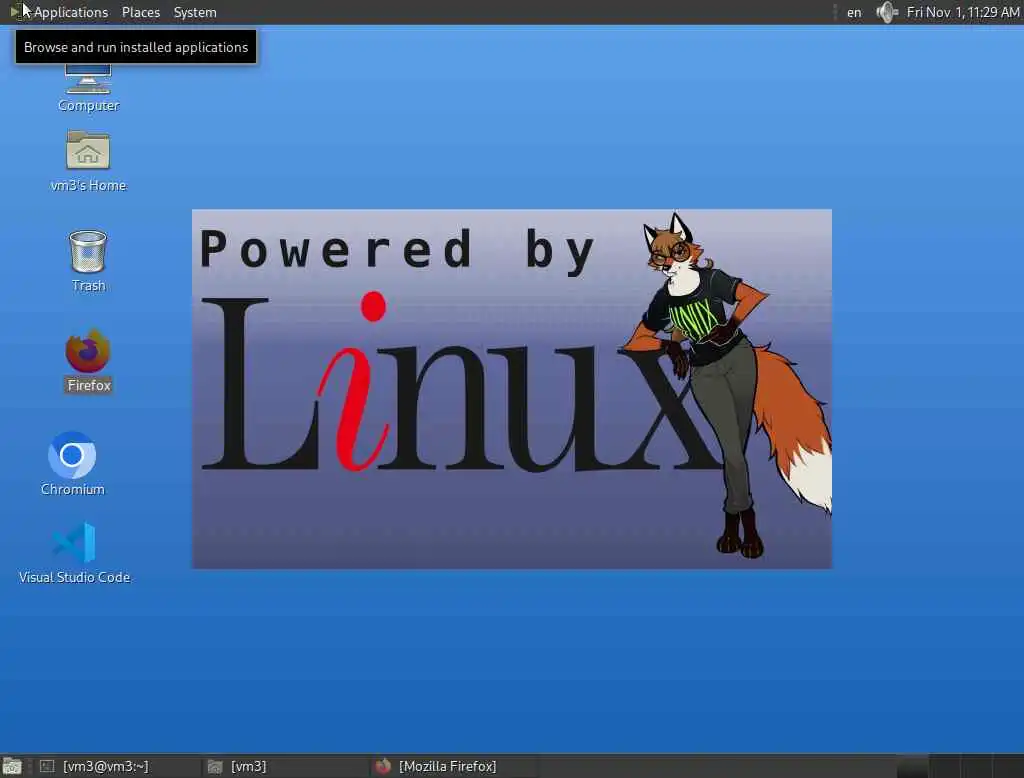Click the en keyboard layout indicator
Viewport: 1024px width, 778px height.
click(x=854, y=12)
